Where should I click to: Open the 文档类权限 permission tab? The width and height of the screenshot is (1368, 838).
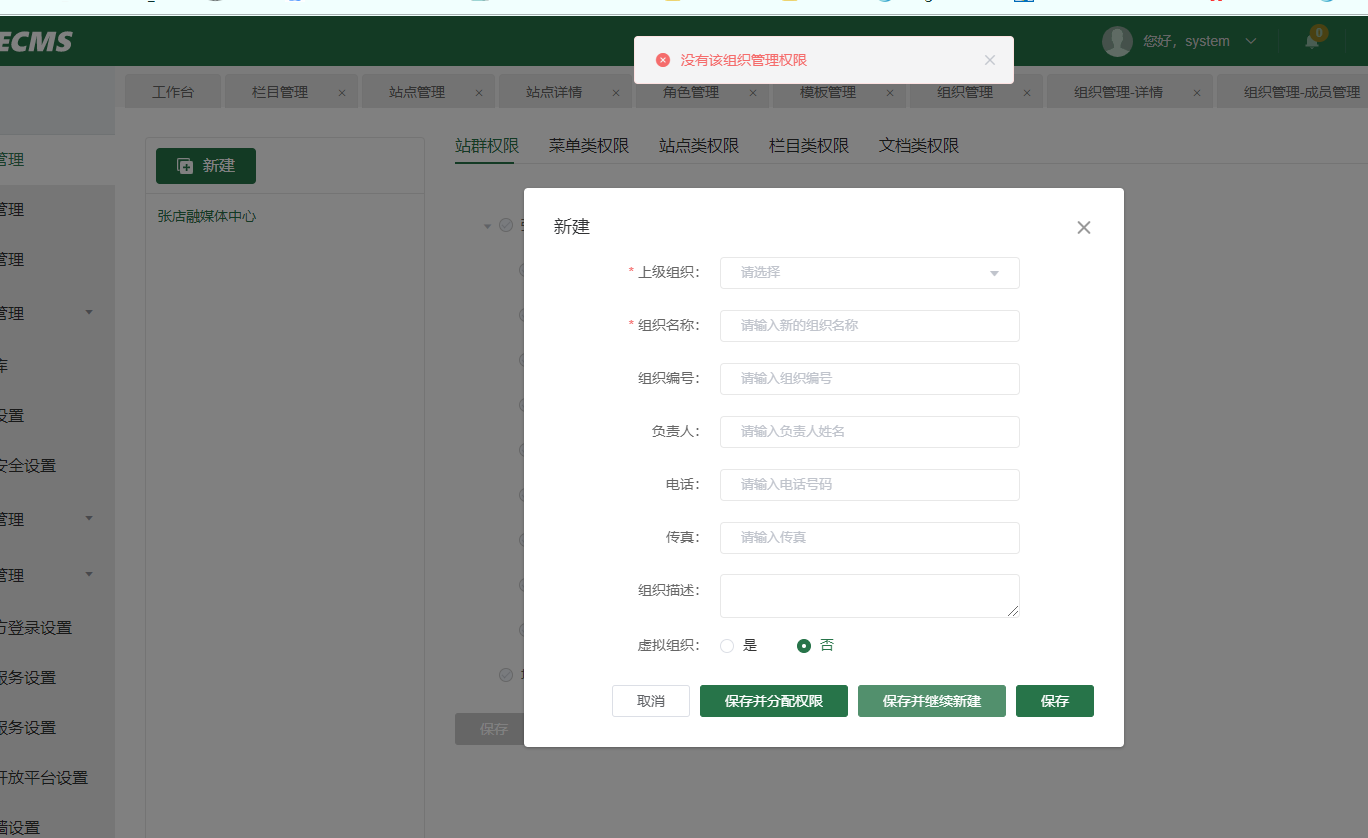[919, 146]
